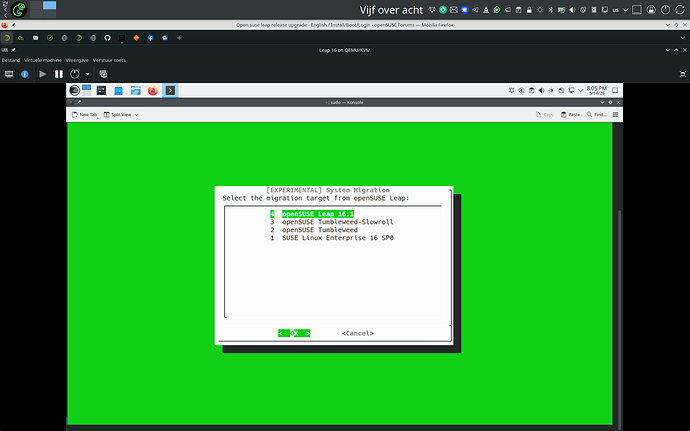Click the 'us' keyboard layout indicator
This screenshot has width=690, height=431.
click(x=615, y=10)
